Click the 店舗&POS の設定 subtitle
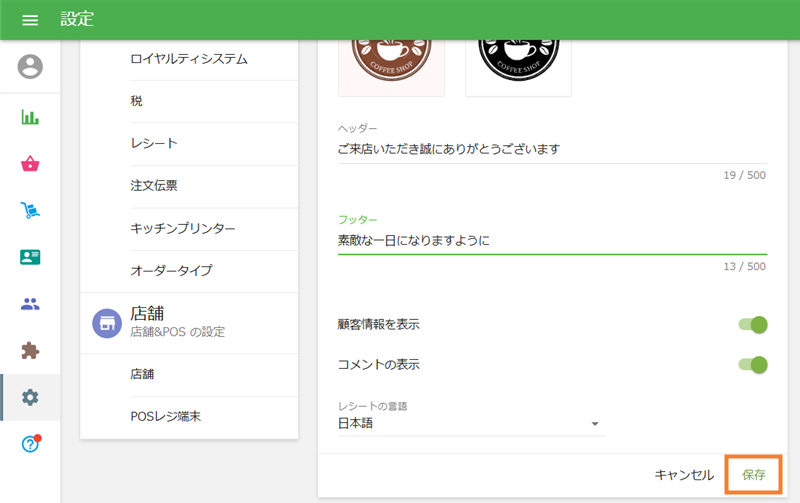Viewport: 800px width, 503px height. [178, 332]
